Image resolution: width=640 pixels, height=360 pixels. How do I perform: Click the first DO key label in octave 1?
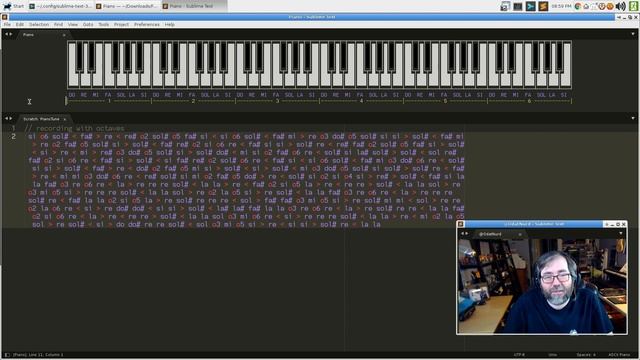pyautogui.click(x=72, y=95)
